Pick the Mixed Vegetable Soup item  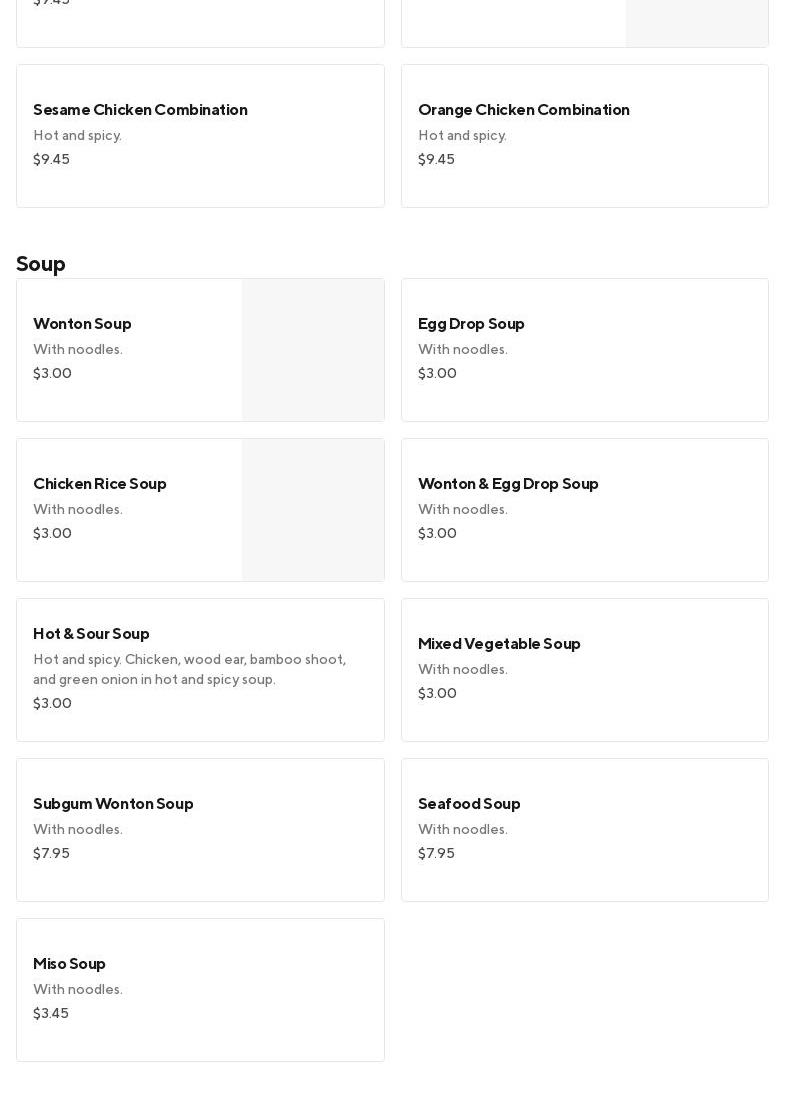pyautogui.click(x=584, y=670)
